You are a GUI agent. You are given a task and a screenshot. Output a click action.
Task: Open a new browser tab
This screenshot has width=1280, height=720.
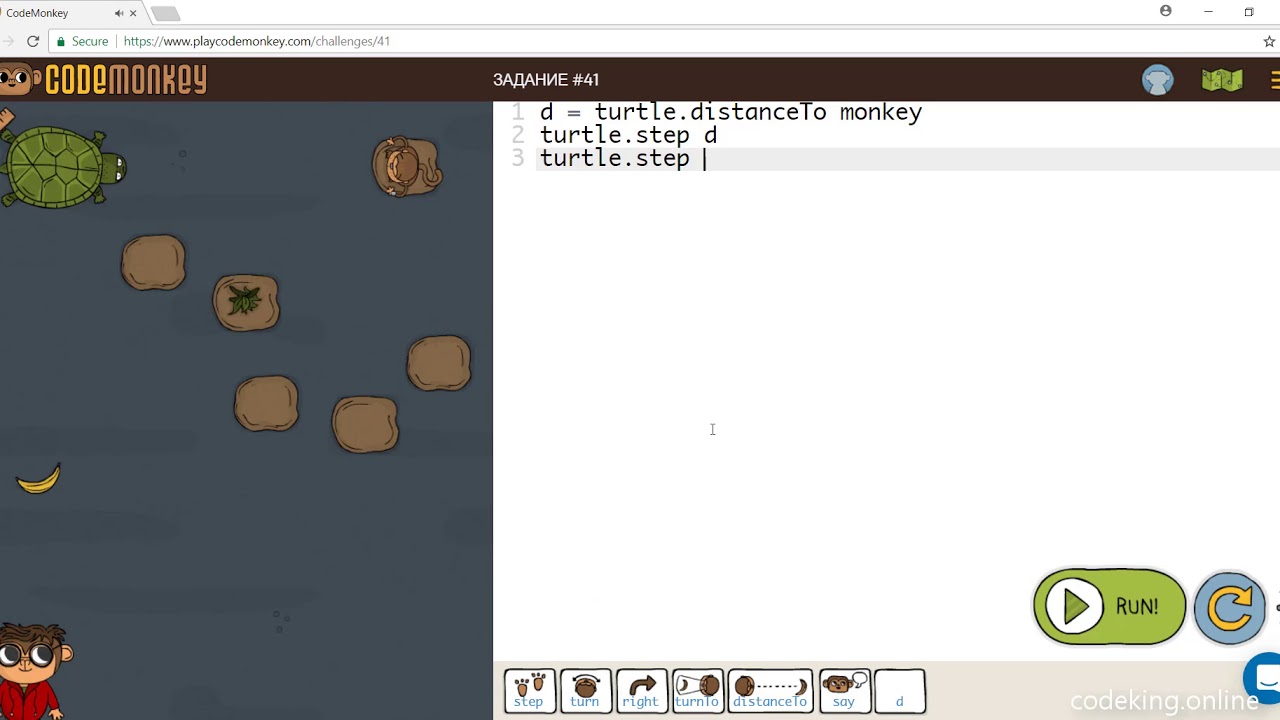click(165, 14)
